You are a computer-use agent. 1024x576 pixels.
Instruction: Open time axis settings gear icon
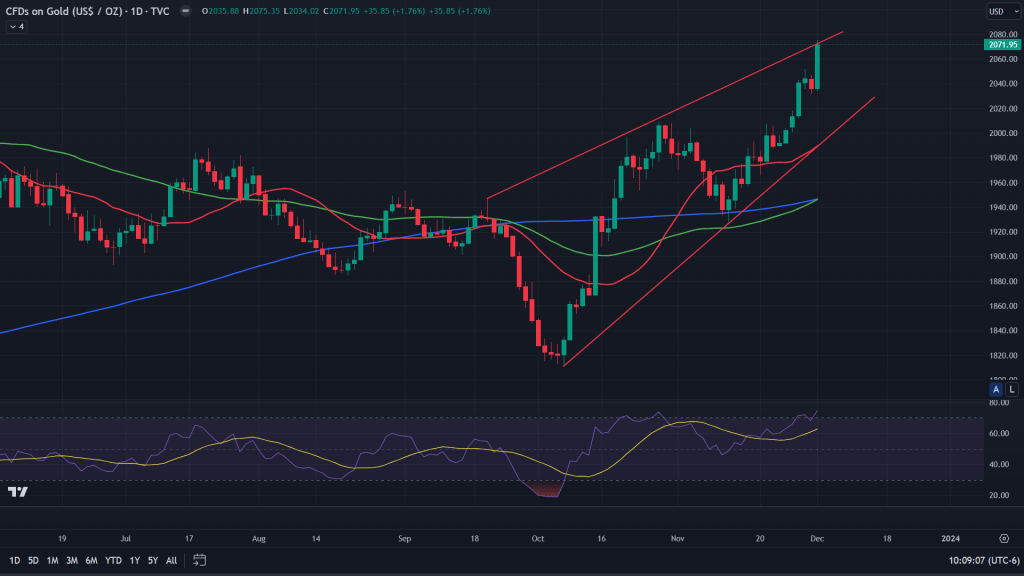(x=1003, y=537)
